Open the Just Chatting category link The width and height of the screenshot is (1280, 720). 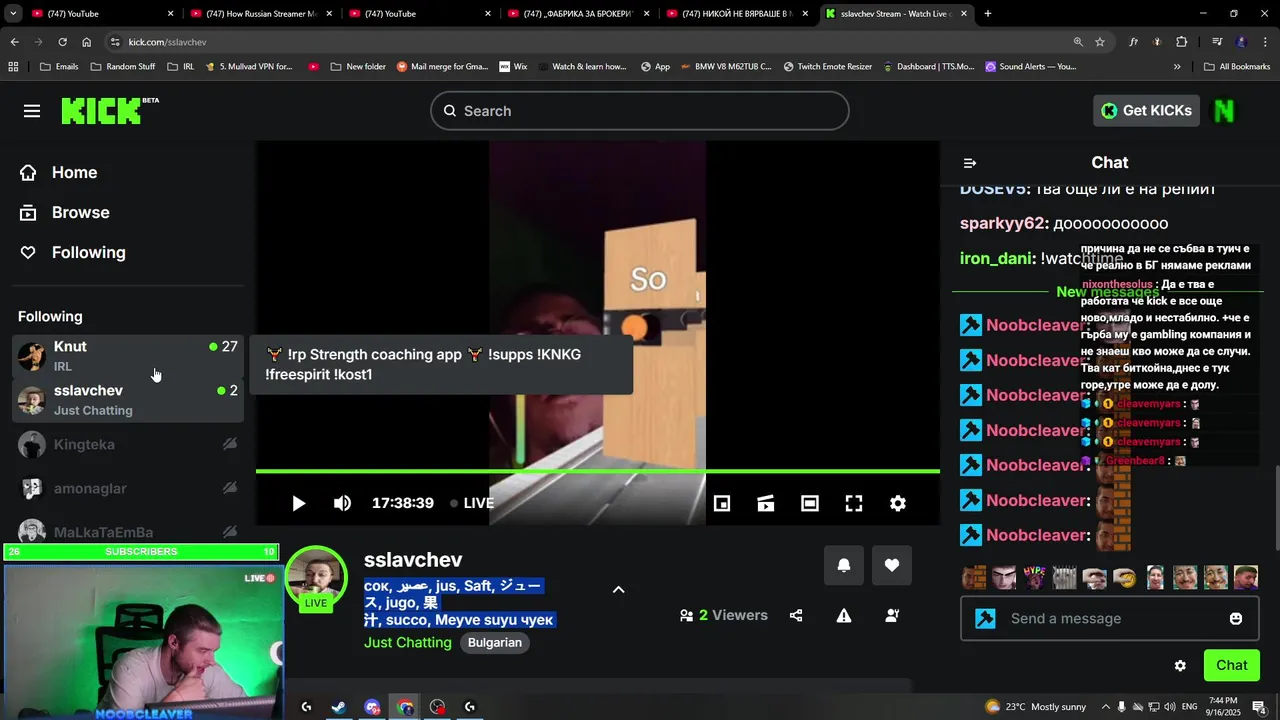(408, 642)
